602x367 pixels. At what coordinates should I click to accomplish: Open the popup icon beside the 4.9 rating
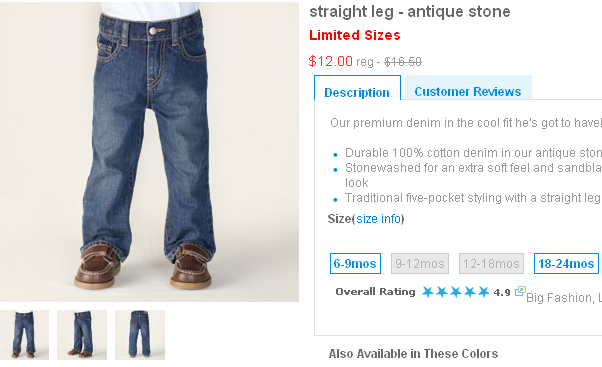pos(520,291)
